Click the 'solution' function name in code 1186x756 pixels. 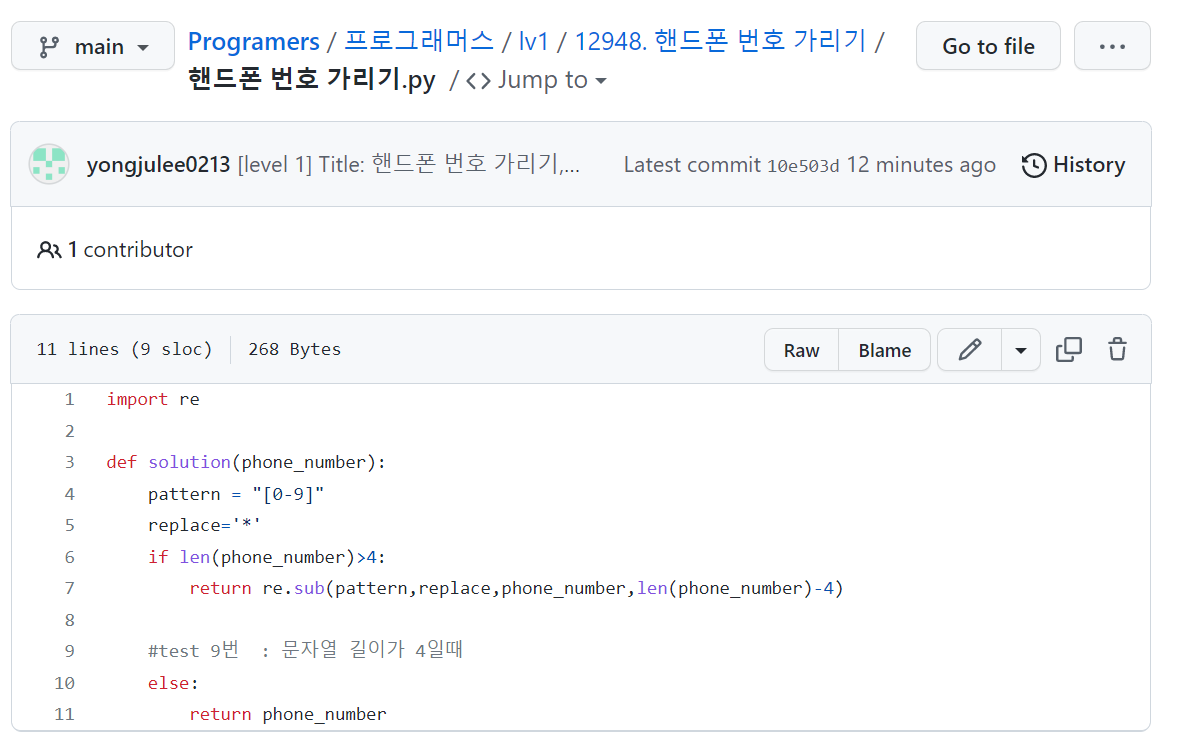[189, 462]
